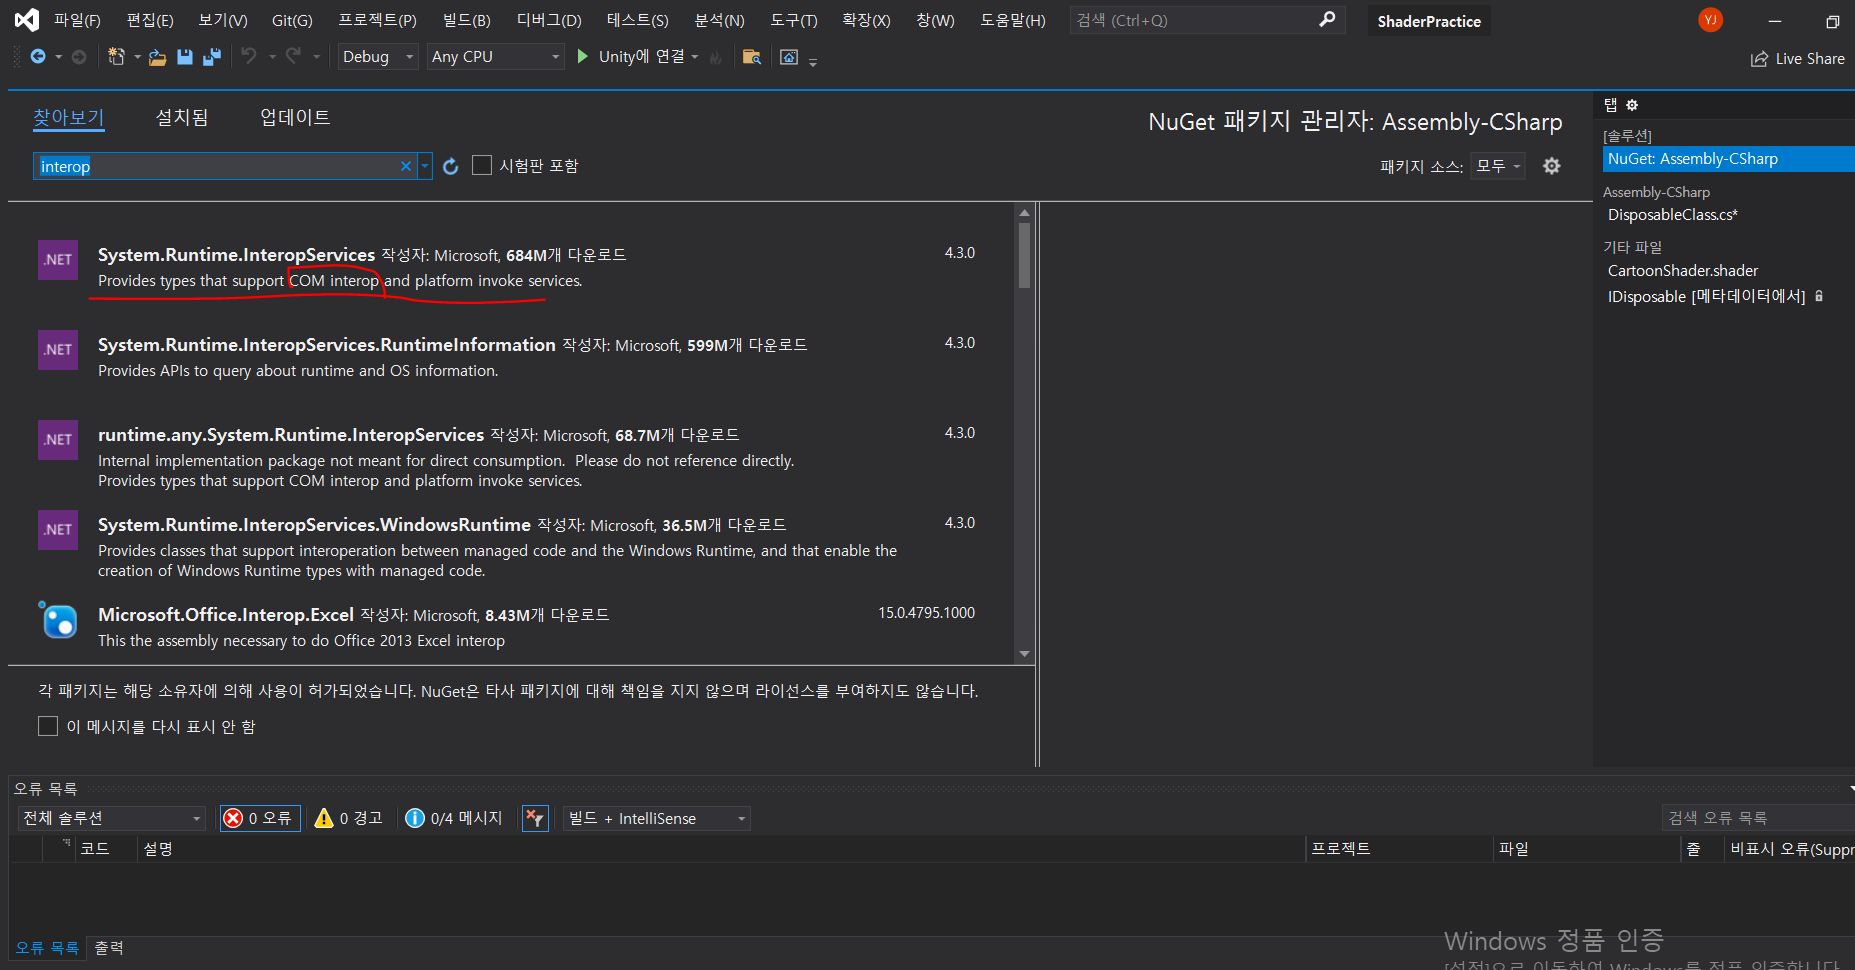Click the new project icon in toolbar
Image resolution: width=1855 pixels, height=970 pixels.
tap(116, 57)
